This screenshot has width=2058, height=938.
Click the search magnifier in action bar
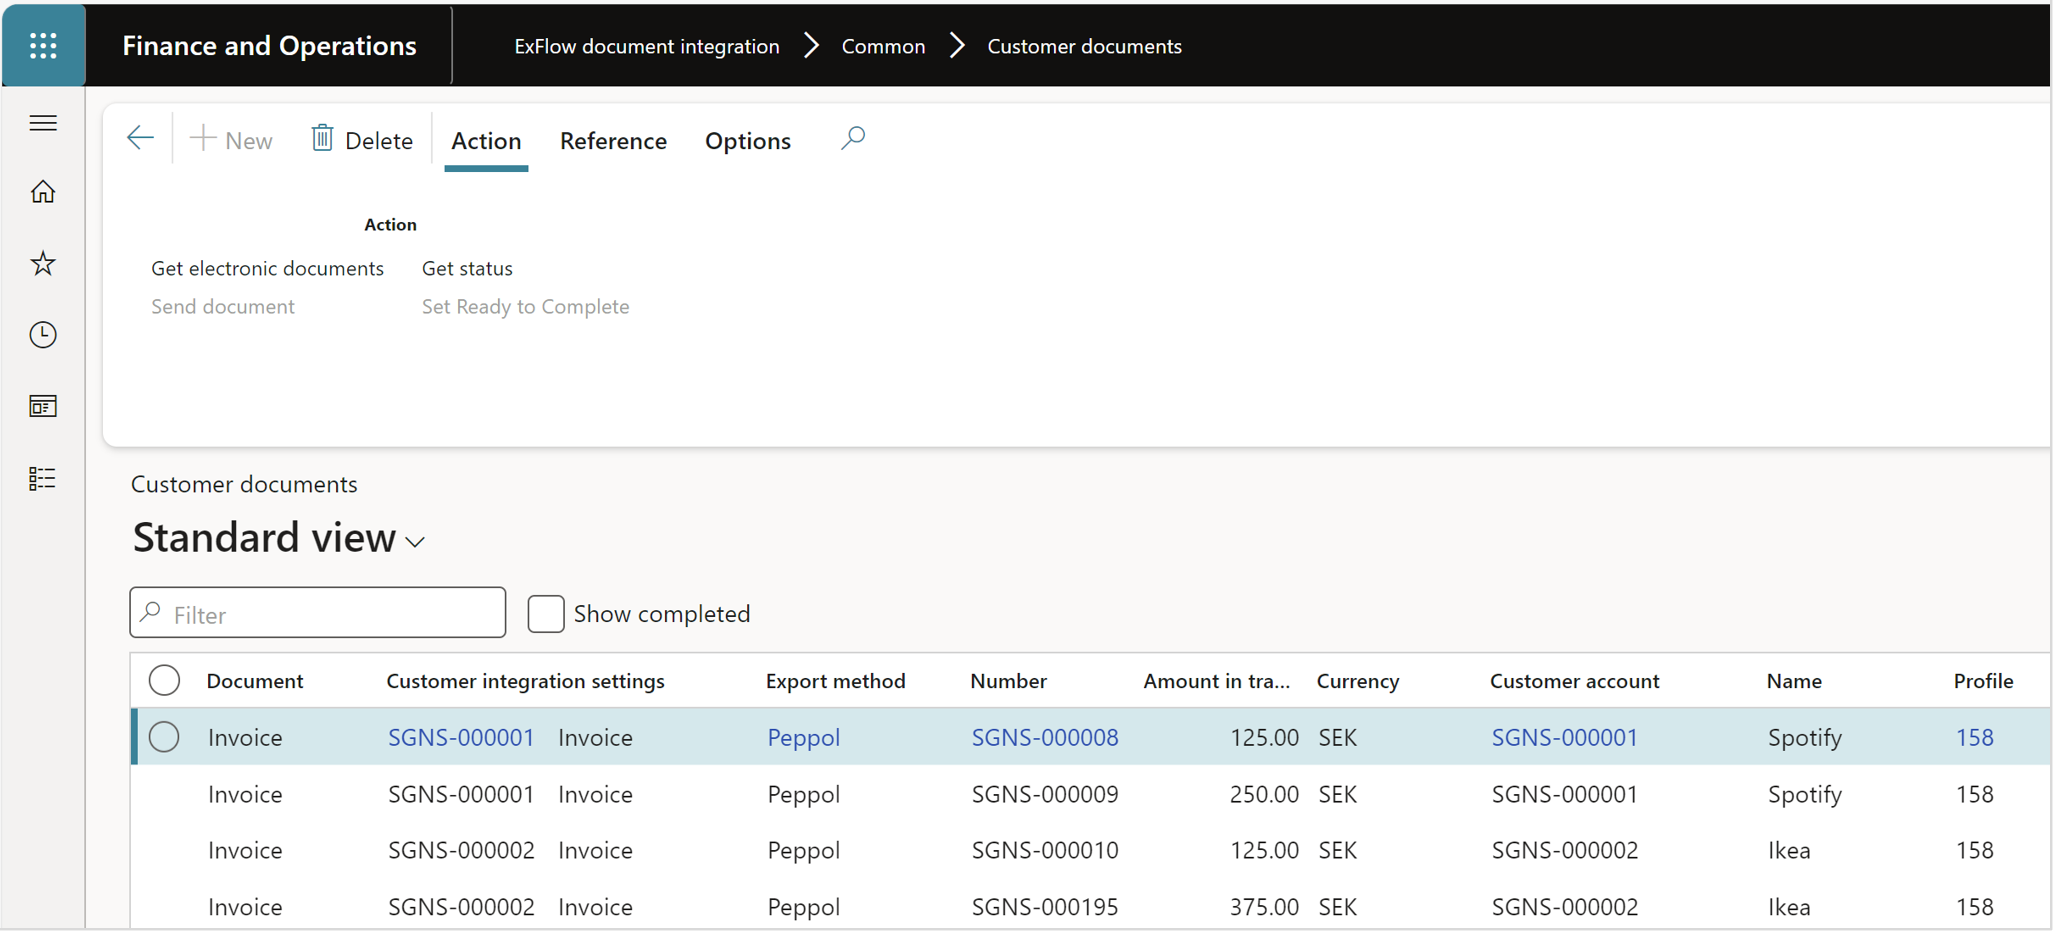point(853,138)
